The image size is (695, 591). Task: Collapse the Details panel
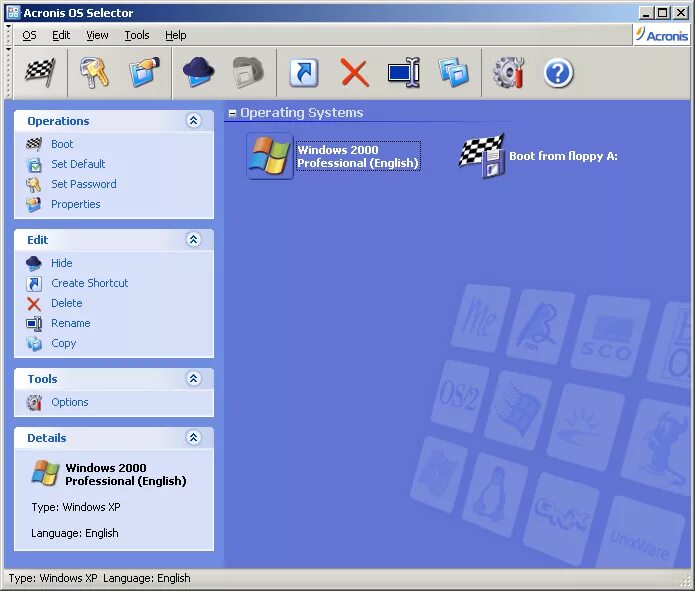193,437
